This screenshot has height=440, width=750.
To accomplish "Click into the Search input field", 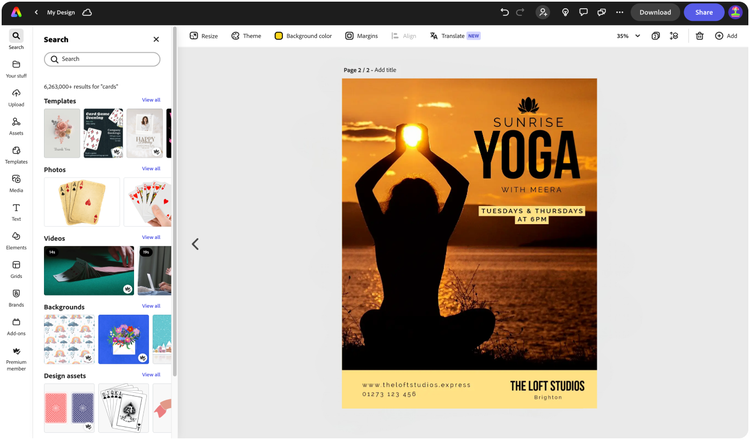I will [102, 59].
